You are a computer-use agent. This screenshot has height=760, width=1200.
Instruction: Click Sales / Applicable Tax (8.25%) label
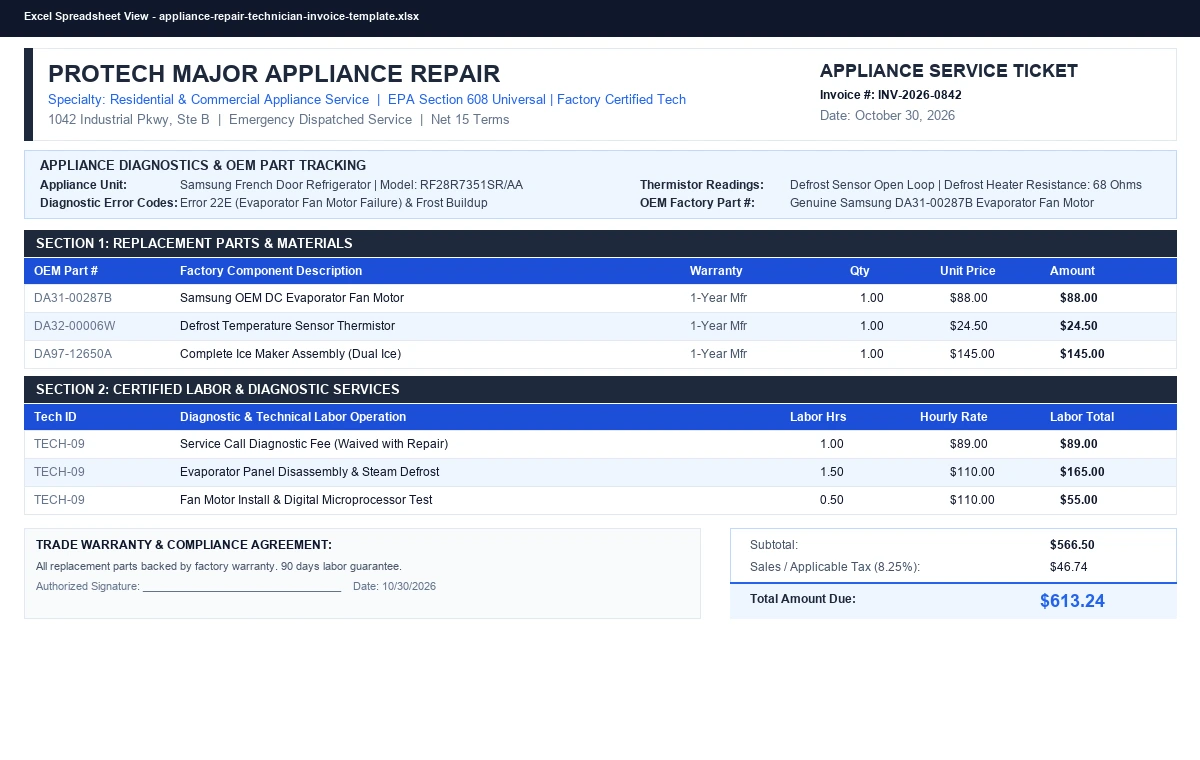(835, 567)
